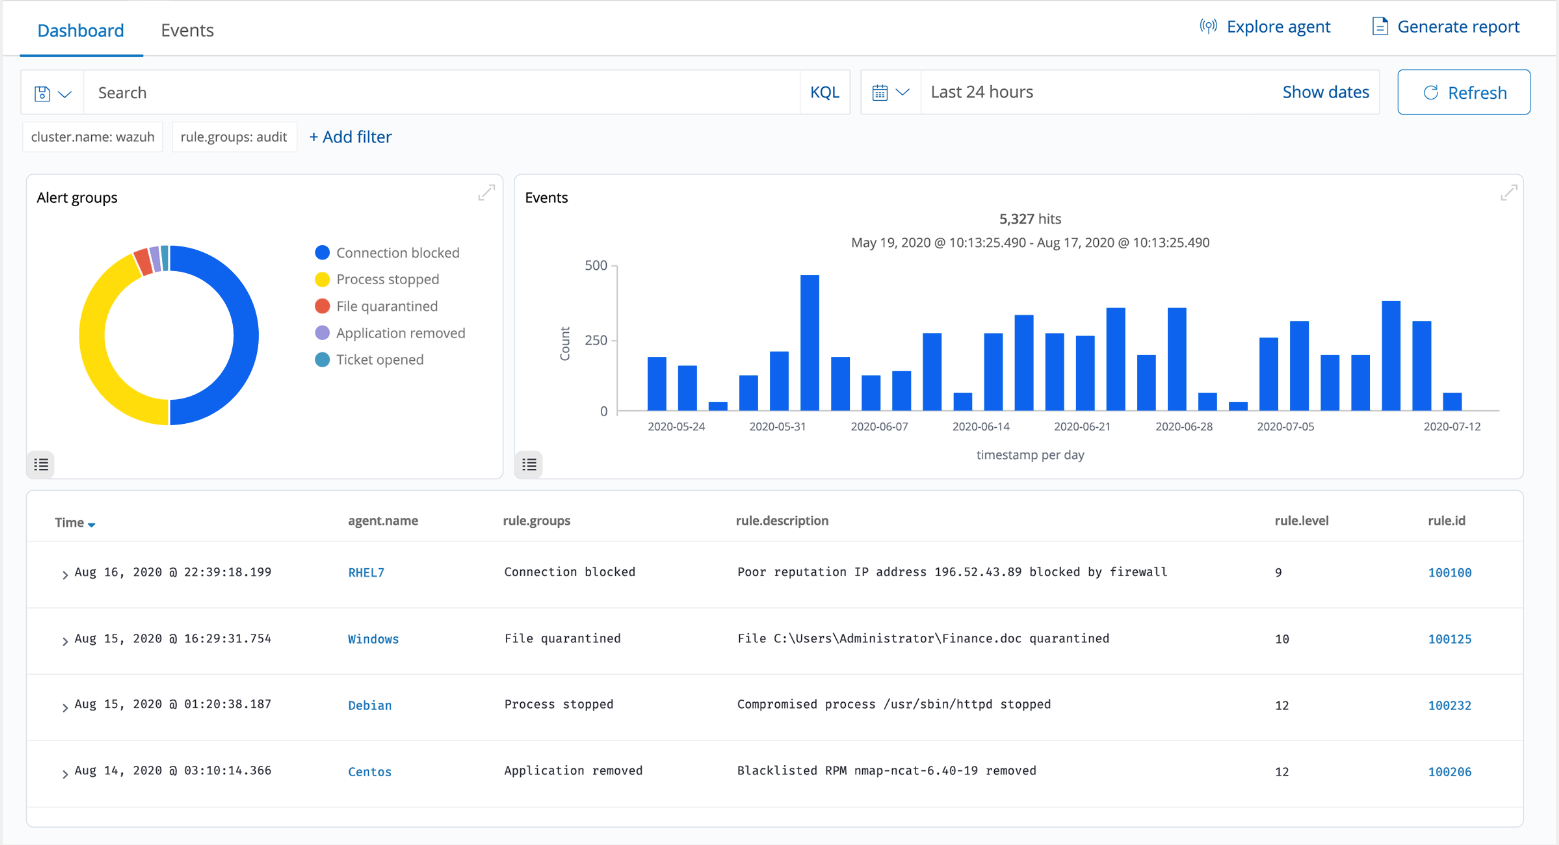Open the Last 24 hours time range
1559x845 pixels.
coord(982,92)
